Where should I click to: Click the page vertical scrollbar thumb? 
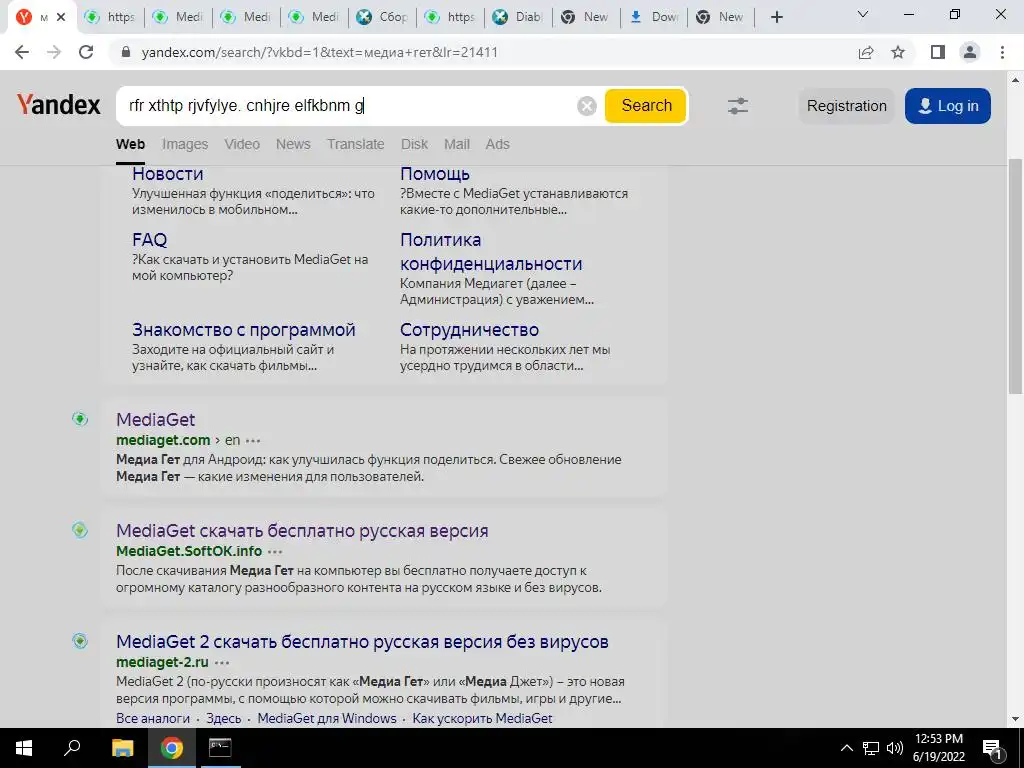1015,276
